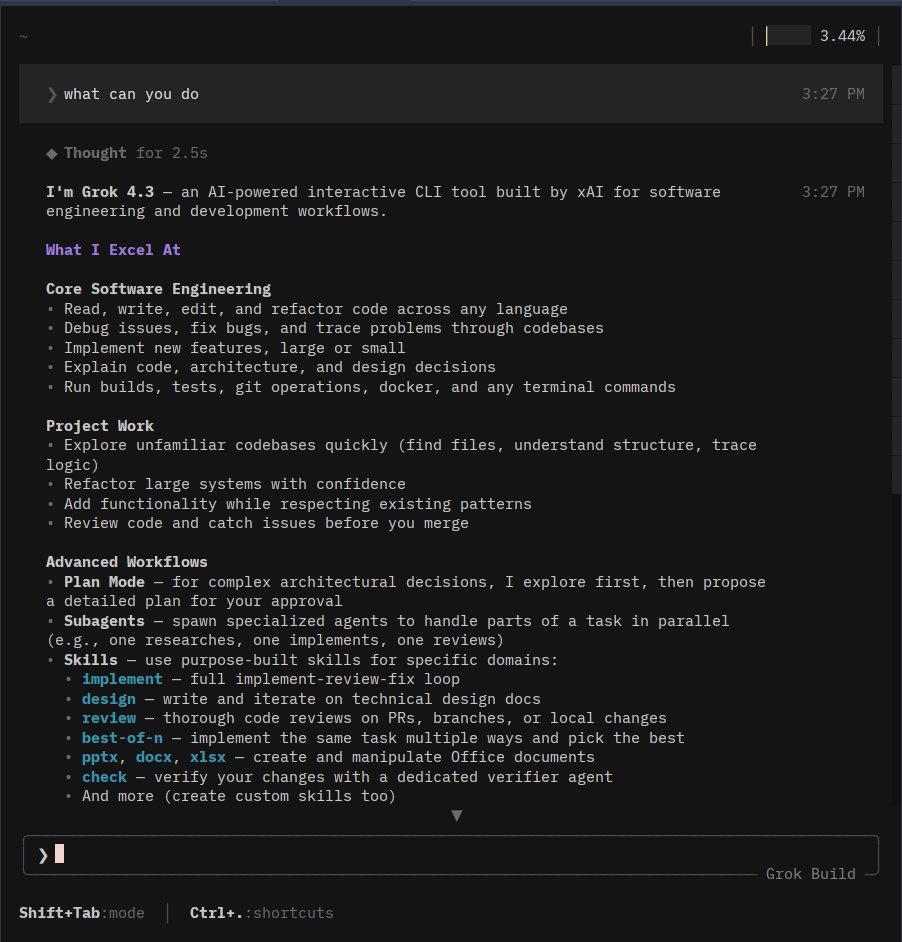Click 'And more (create custom skills too)' line

click(239, 796)
